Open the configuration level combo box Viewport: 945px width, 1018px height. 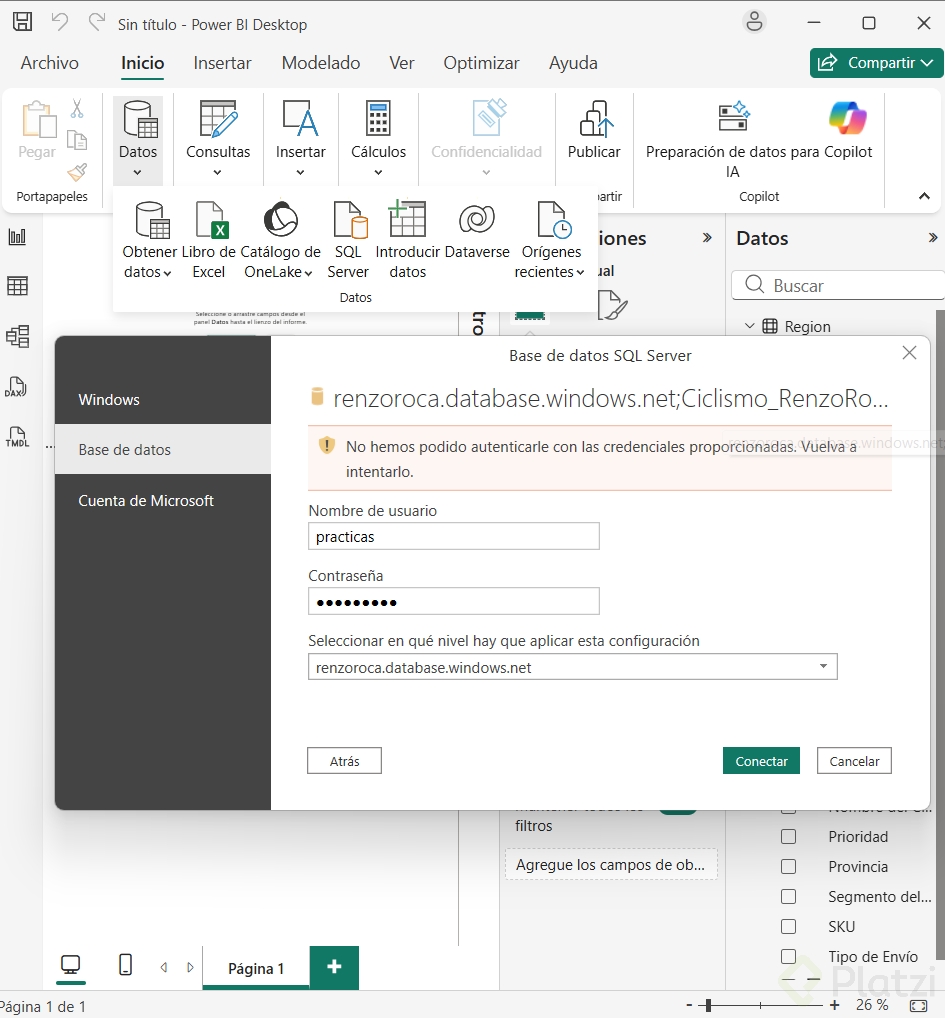point(572,667)
